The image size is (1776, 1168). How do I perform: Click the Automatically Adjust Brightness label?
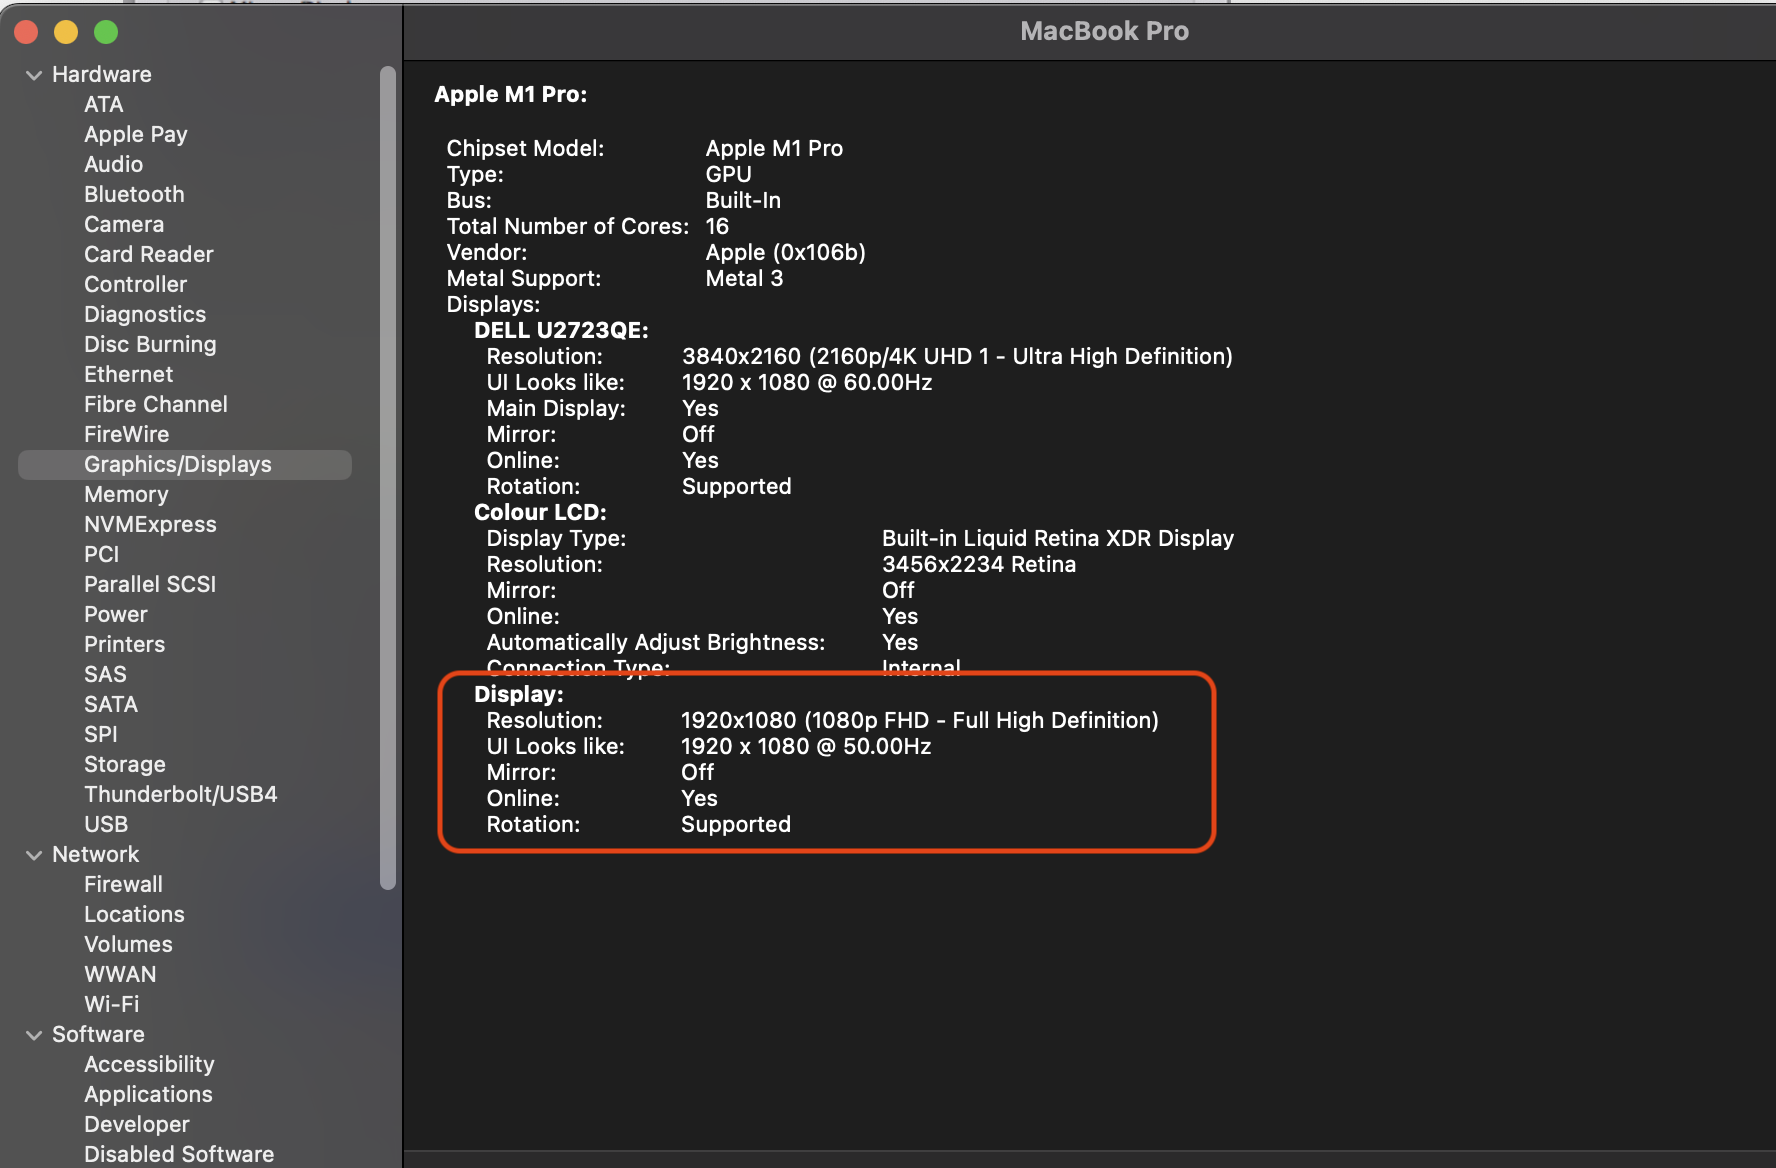[x=656, y=643]
